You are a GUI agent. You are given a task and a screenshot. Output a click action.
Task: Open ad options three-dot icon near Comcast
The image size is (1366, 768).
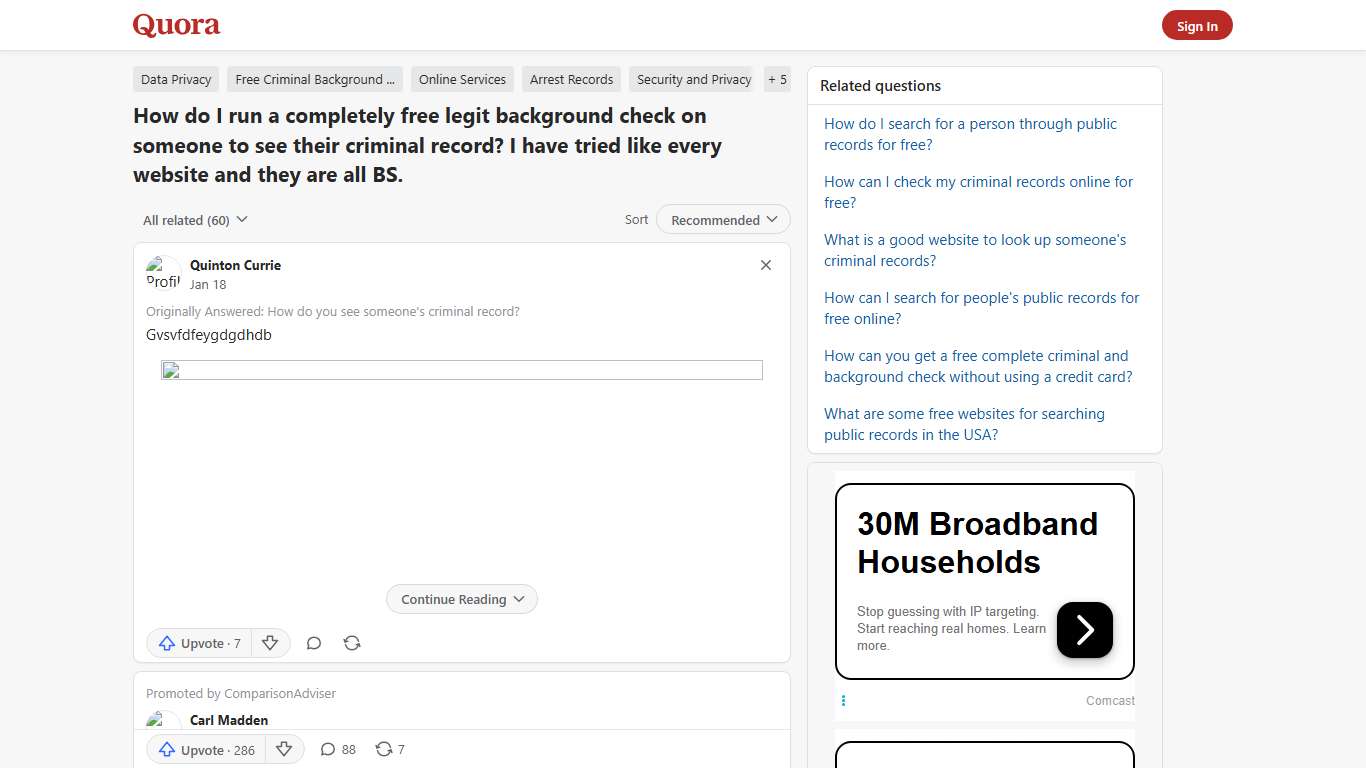click(843, 701)
